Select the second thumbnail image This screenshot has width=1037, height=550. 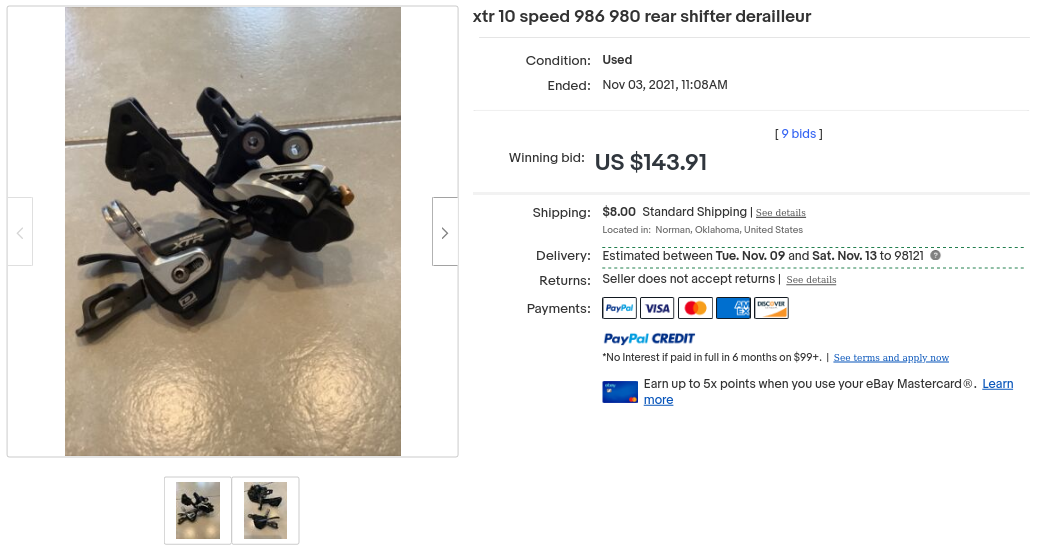click(x=265, y=510)
